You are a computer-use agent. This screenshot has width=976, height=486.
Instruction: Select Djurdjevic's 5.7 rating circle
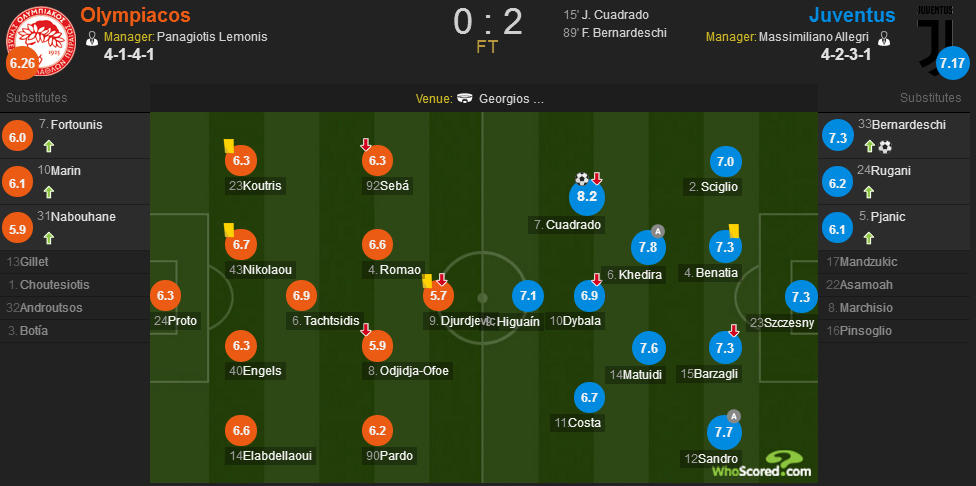(x=439, y=296)
